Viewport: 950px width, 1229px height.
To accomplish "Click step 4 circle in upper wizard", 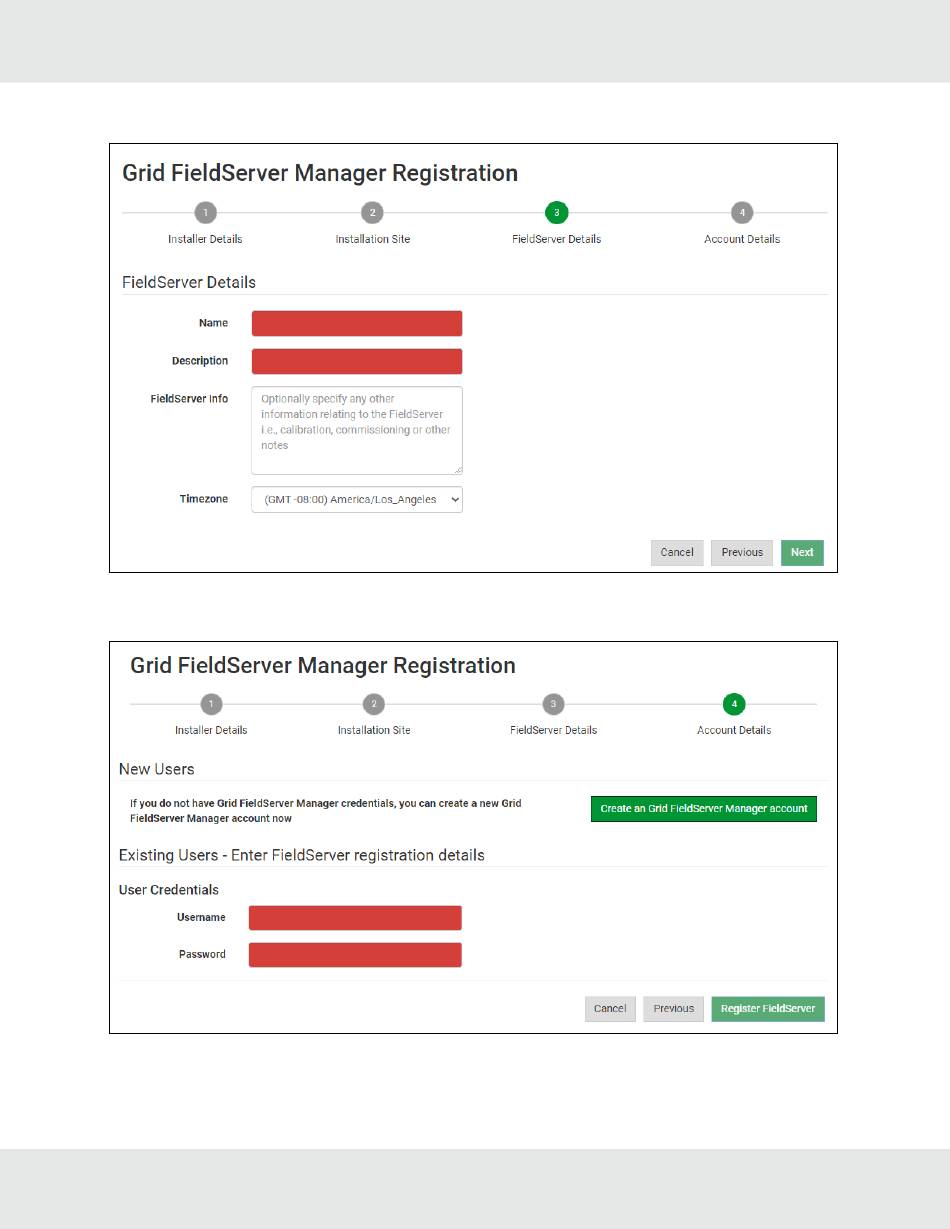I will pos(741,212).
